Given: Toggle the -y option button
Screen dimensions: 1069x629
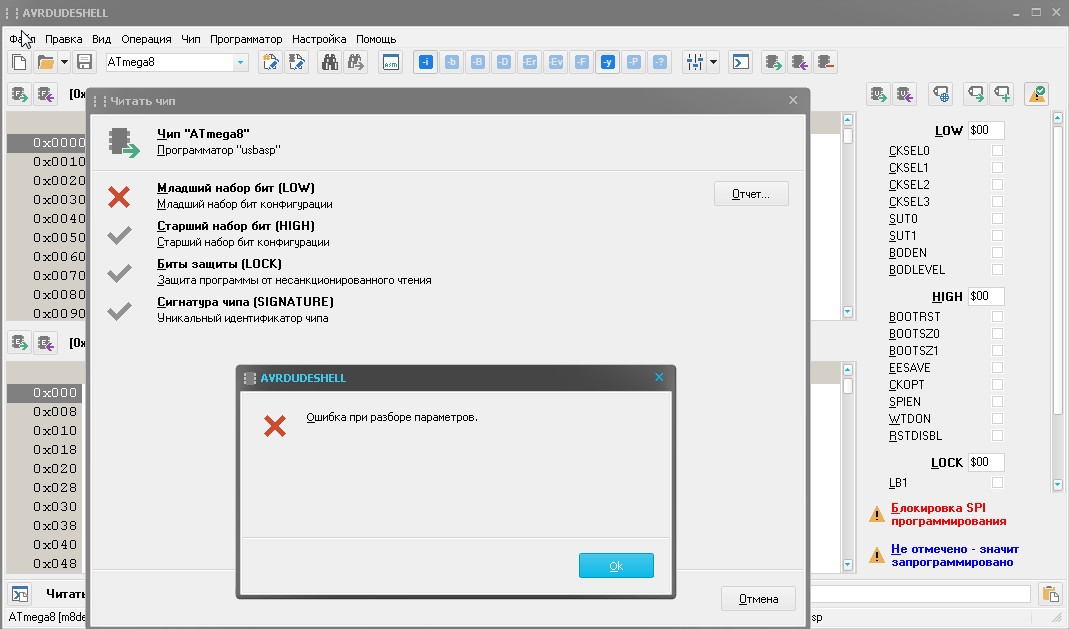Looking at the screenshot, I should click(607, 62).
